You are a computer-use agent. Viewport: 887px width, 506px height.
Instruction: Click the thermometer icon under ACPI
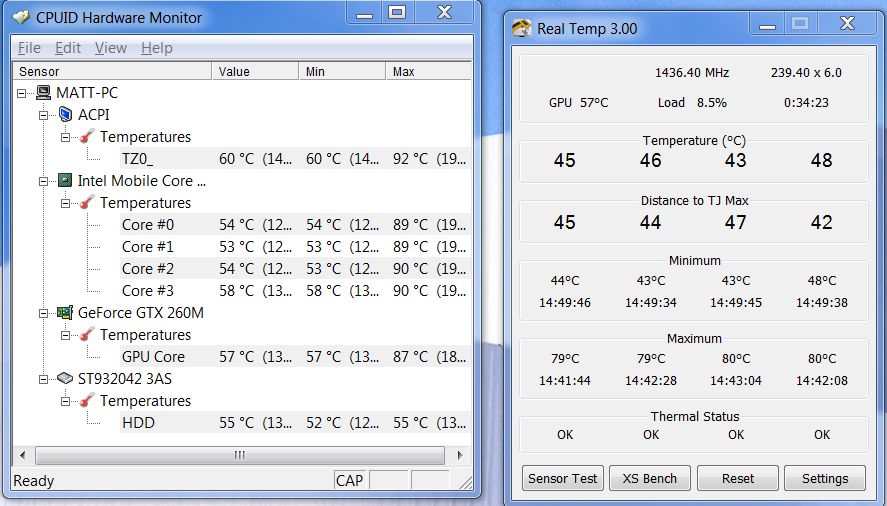point(87,136)
